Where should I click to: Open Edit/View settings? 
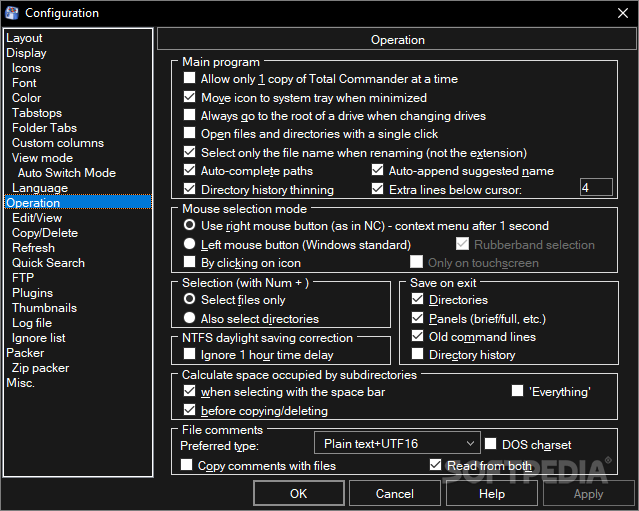(x=37, y=218)
